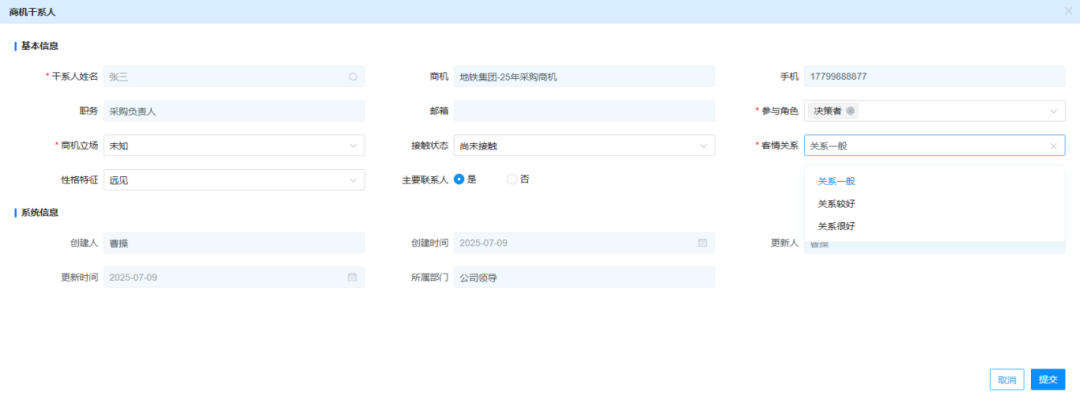Screen dimensions: 1080x400
Task: Click the 手机 number input field
Action: click(x=934, y=76)
